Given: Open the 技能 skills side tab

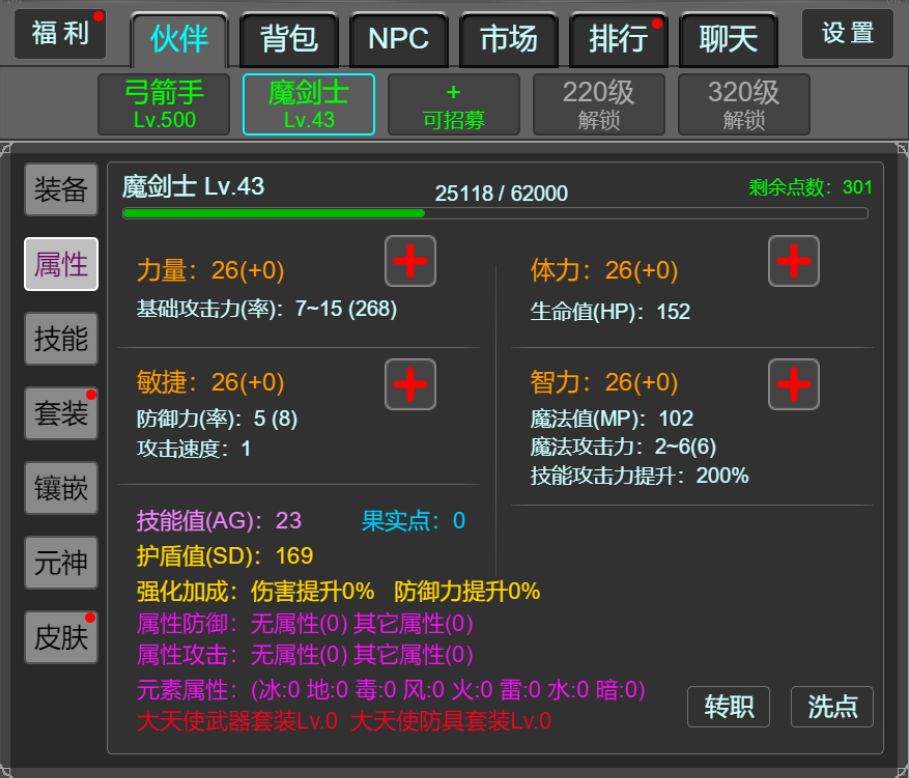Looking at the screenshot, I should coord(61,339).
